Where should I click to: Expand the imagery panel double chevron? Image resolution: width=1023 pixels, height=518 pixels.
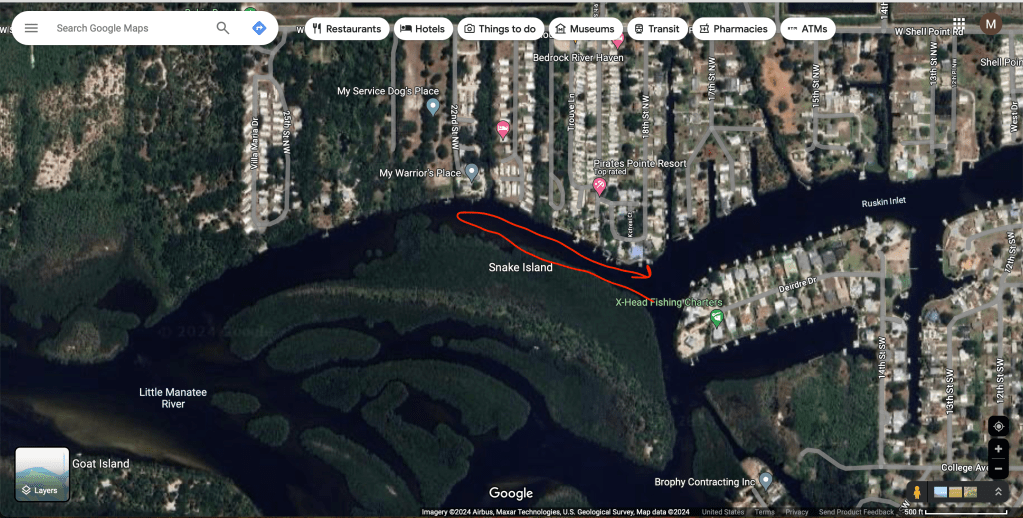click(x=998, y=492)
